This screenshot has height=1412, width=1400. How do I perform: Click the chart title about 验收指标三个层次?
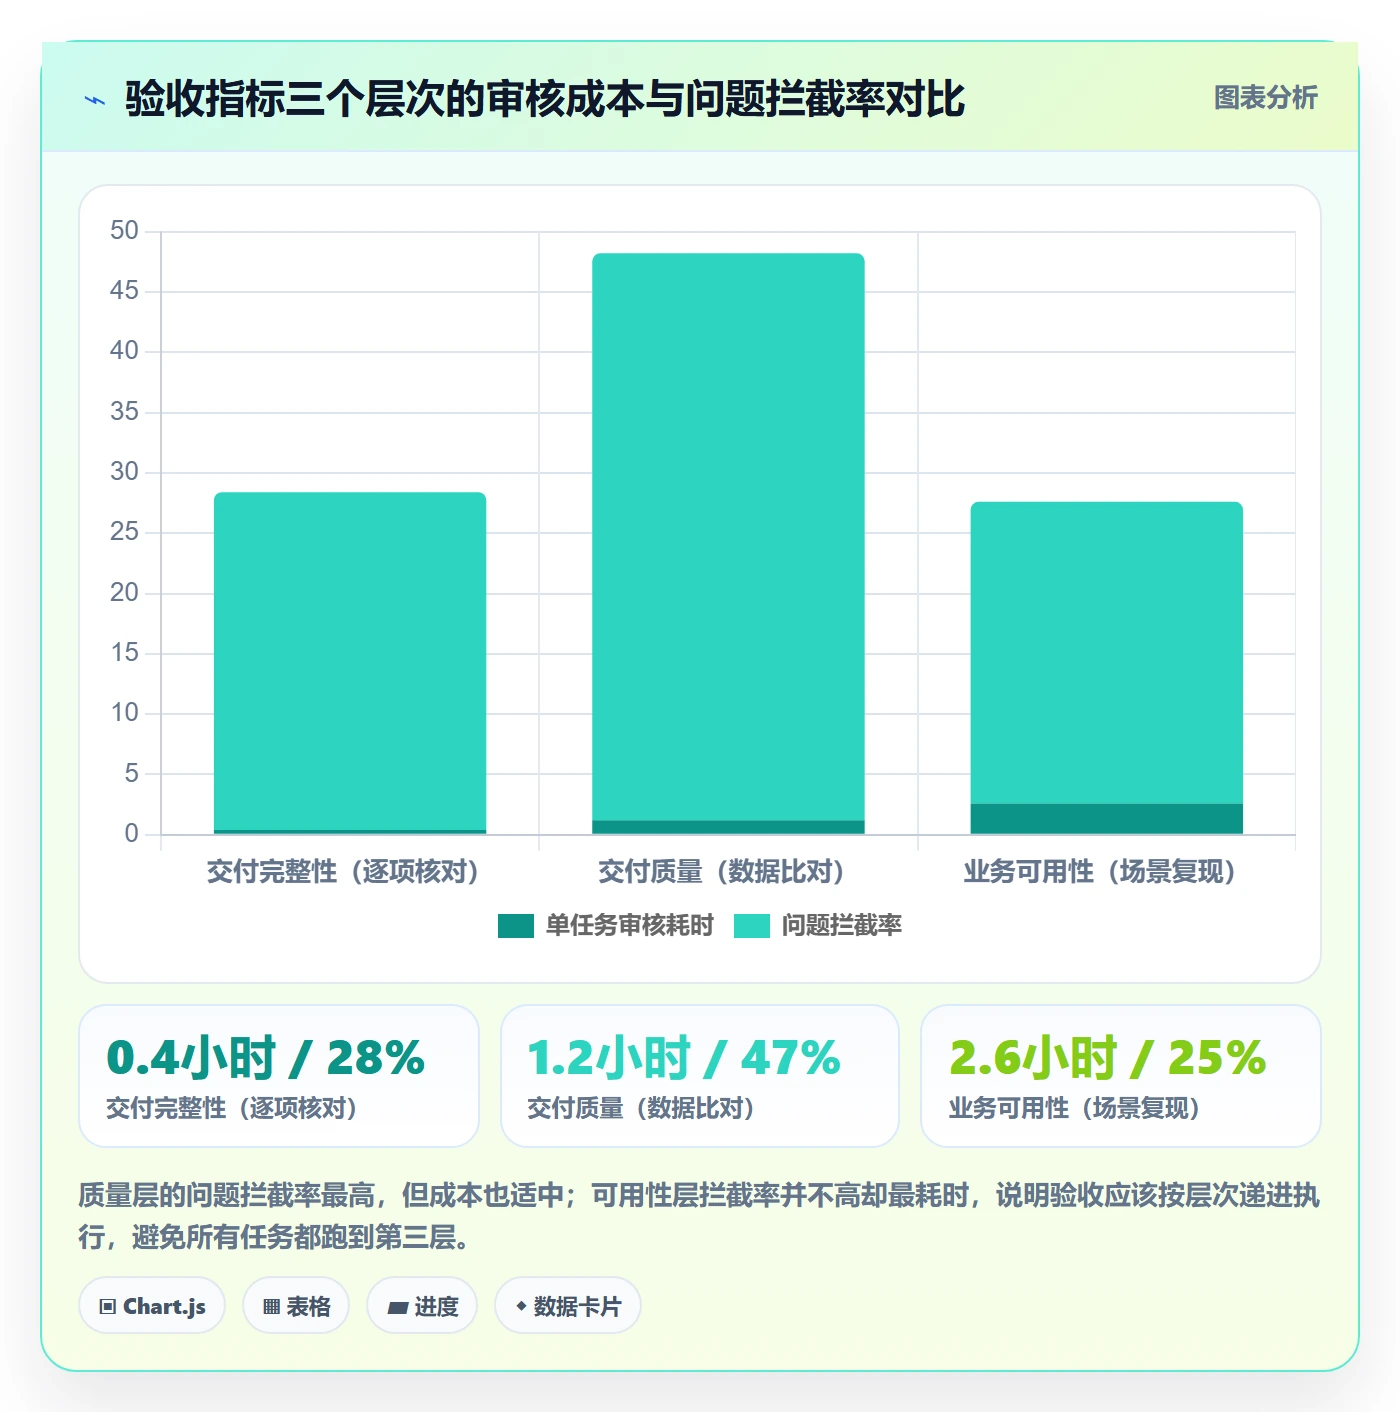pyautogui.click(x=545, y=99)
